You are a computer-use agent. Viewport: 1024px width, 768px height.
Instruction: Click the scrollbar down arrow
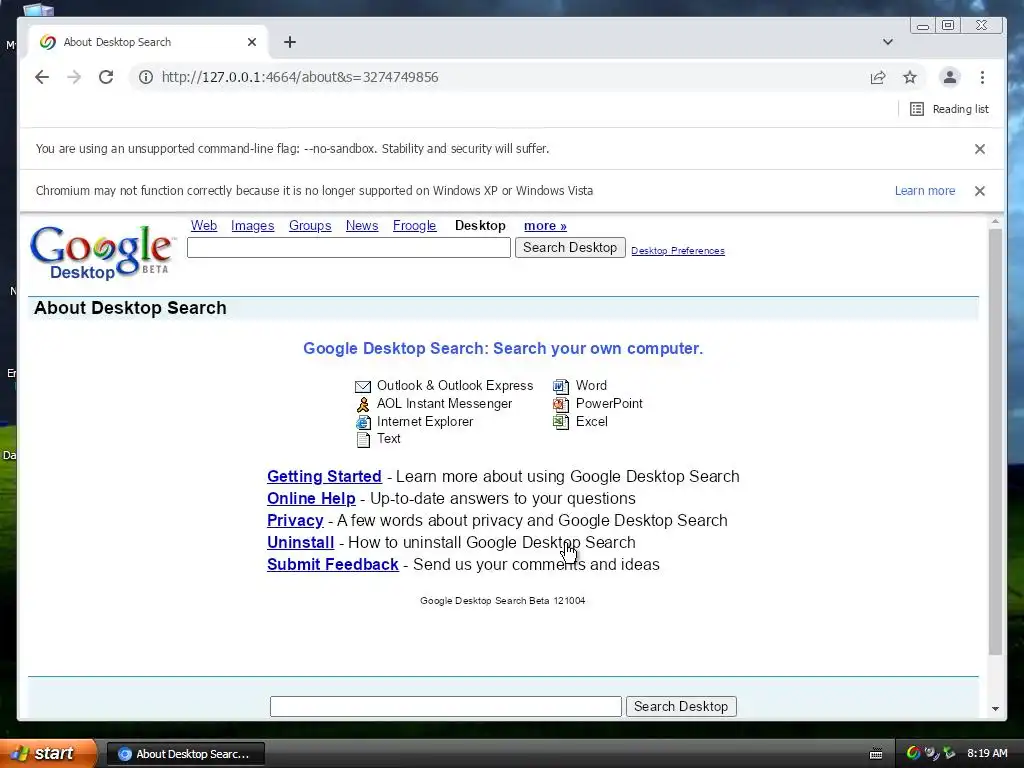[x=995, y=709]
